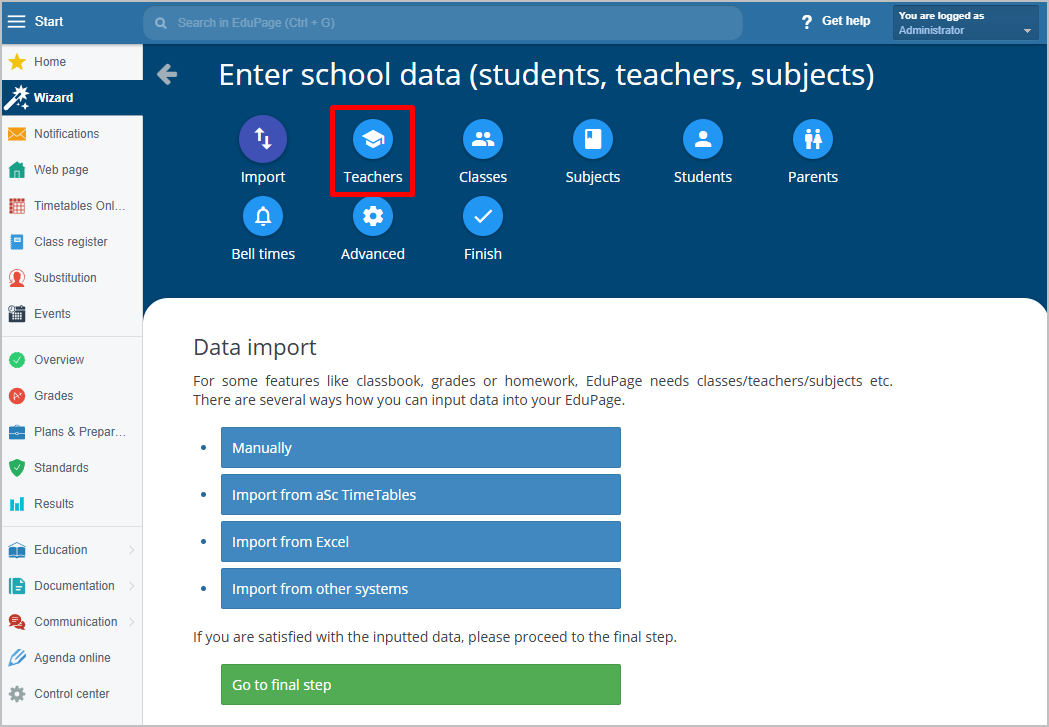The width and height of the screenshot is (1049, 727).
Task: Open Class register label in sidebar
Action: [x=71, y=242]
